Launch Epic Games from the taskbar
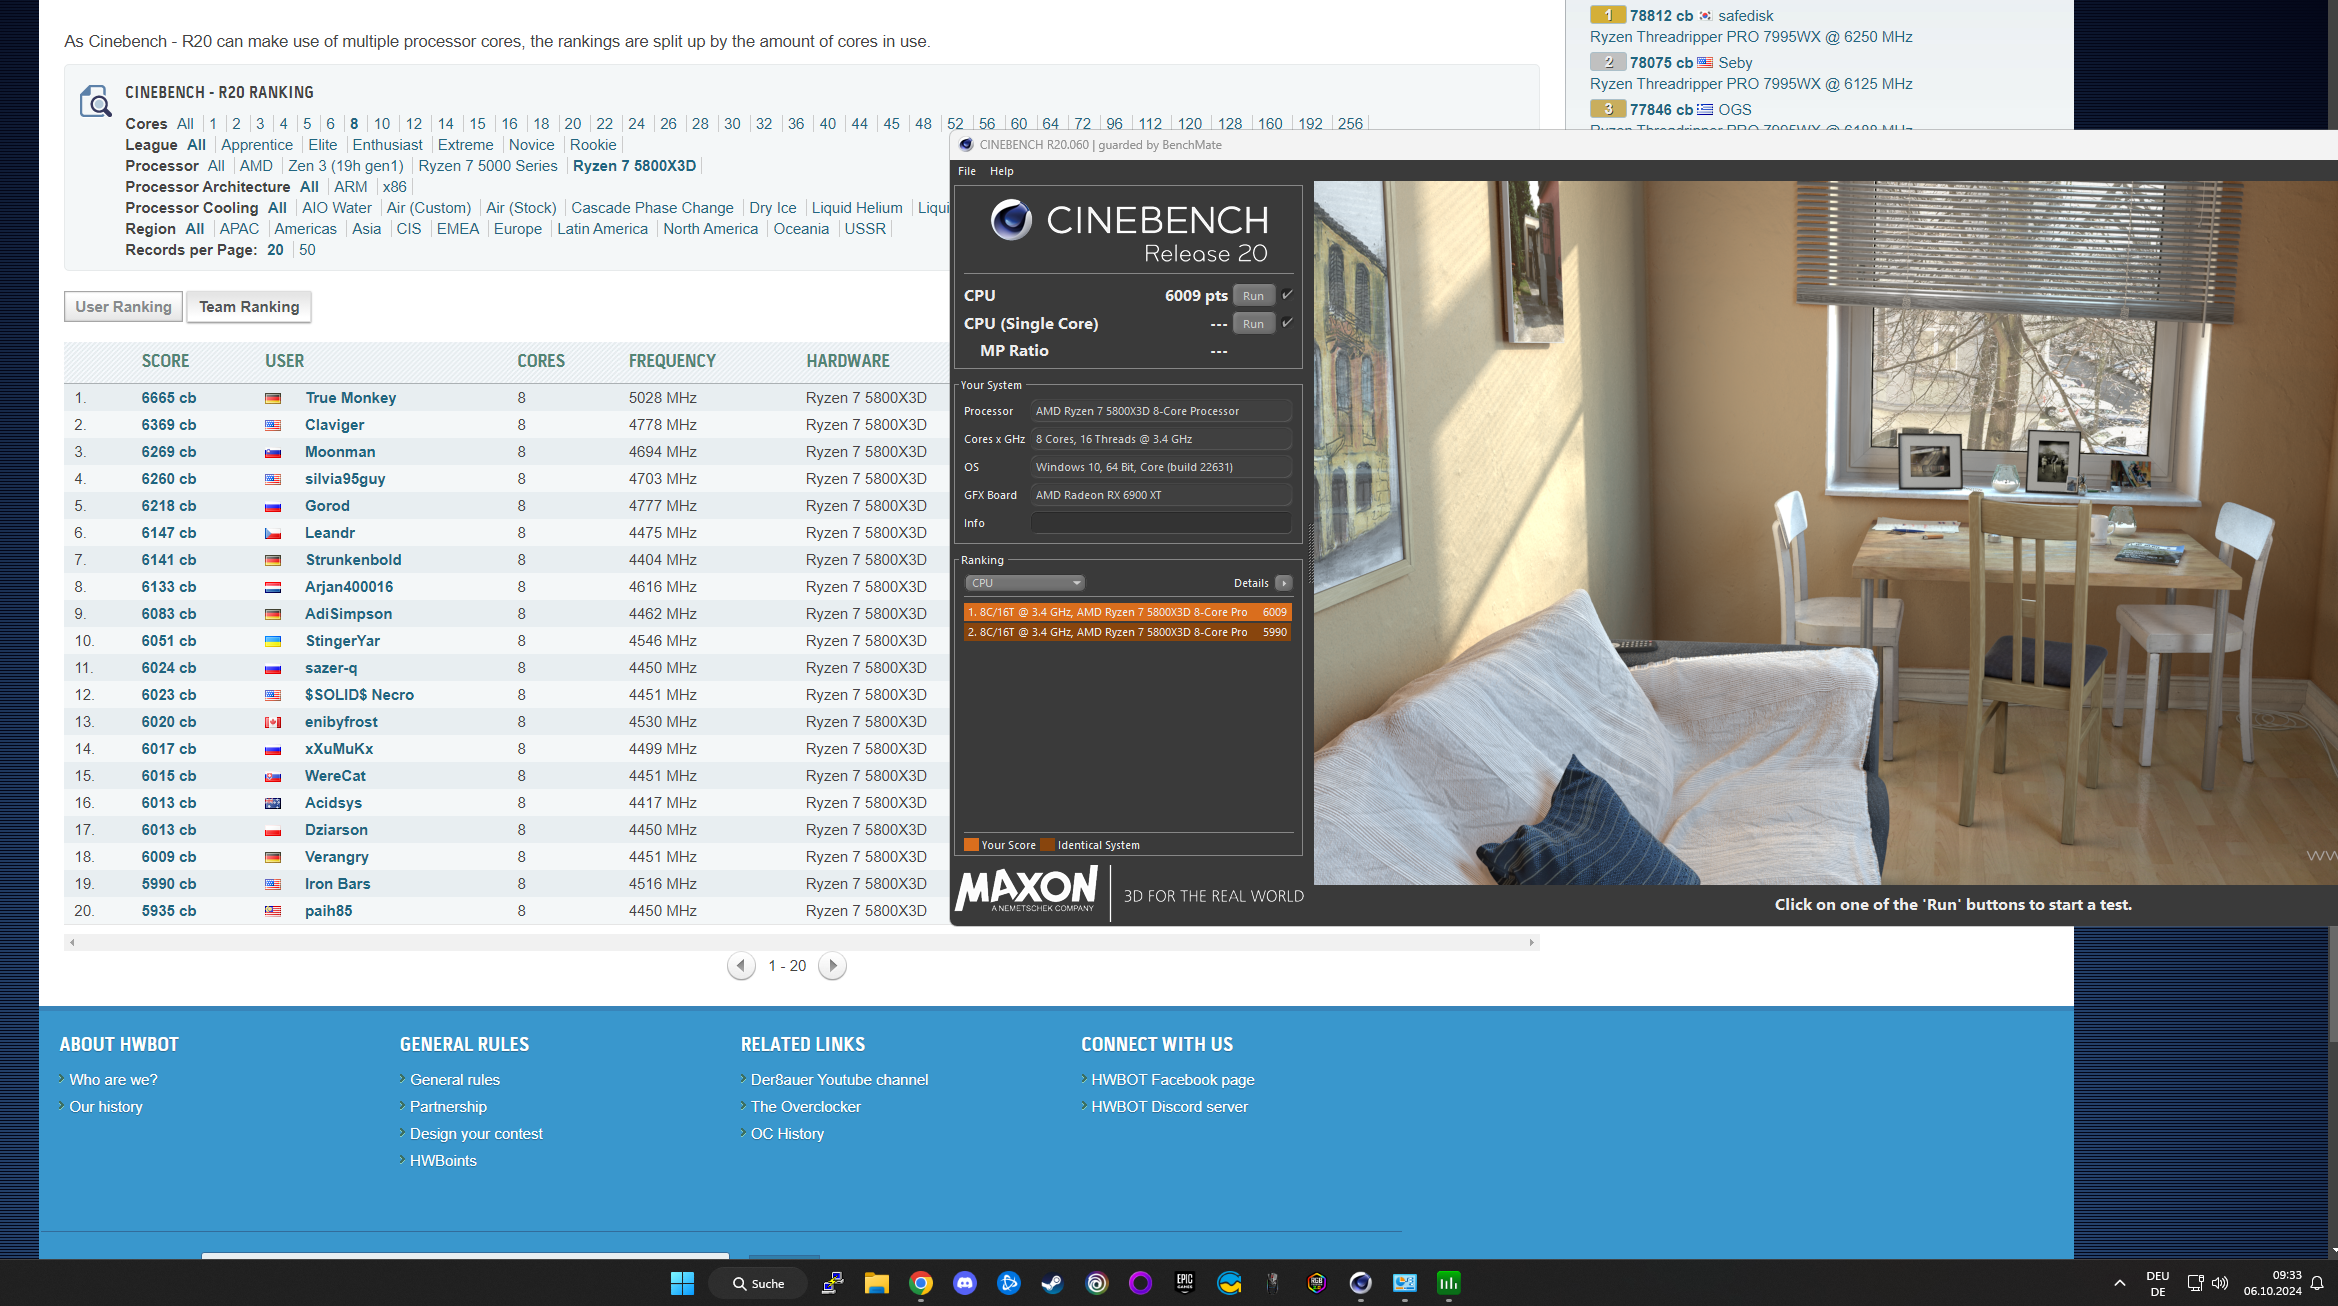The image size is (2338, 1306). pos(1184,1283)
